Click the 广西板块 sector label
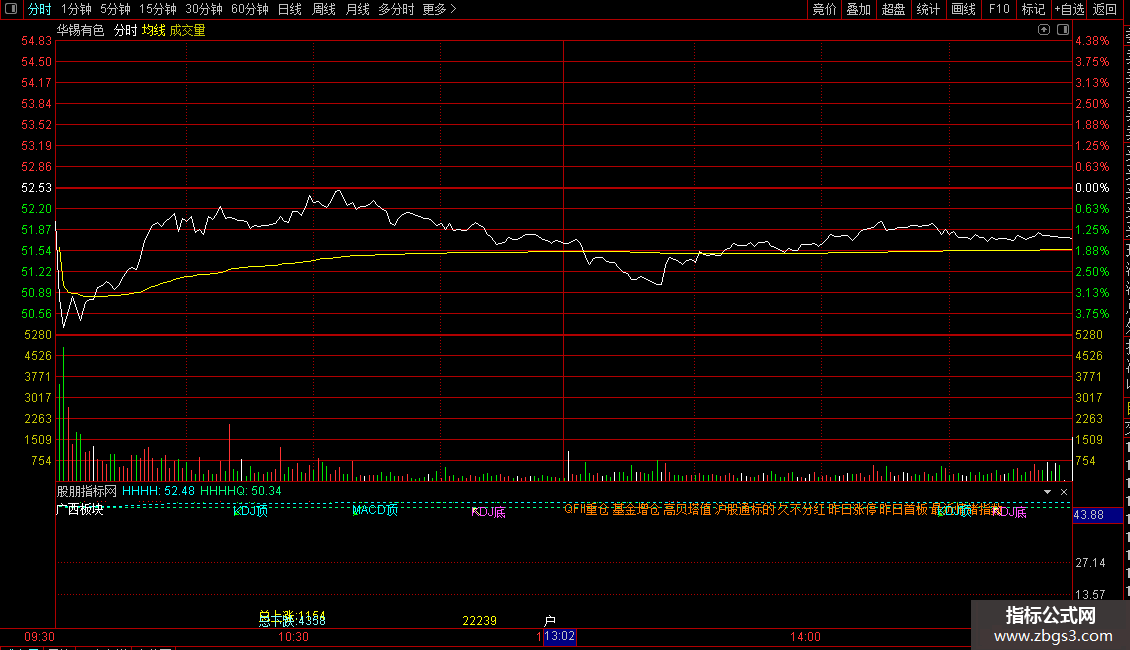Screen dimensions: 1130x650 click(x=80, y=509)
